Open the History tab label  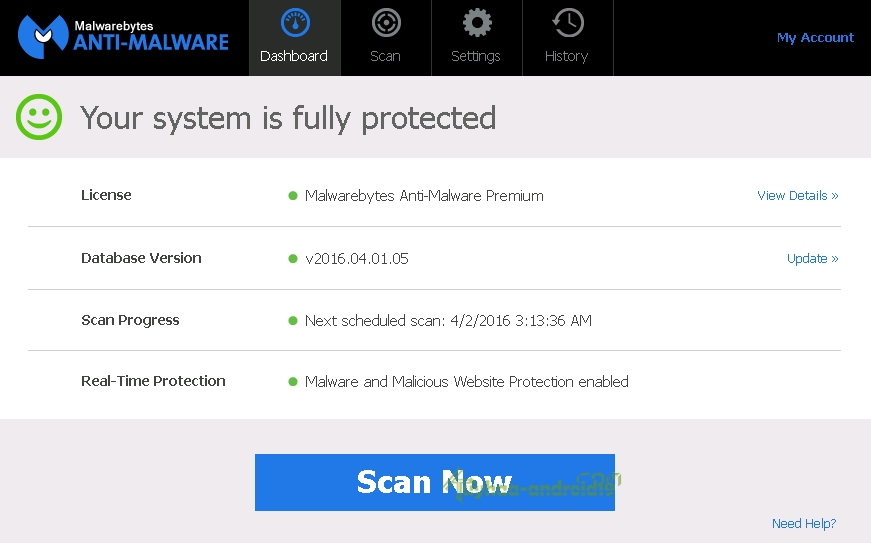pos(566,56)
